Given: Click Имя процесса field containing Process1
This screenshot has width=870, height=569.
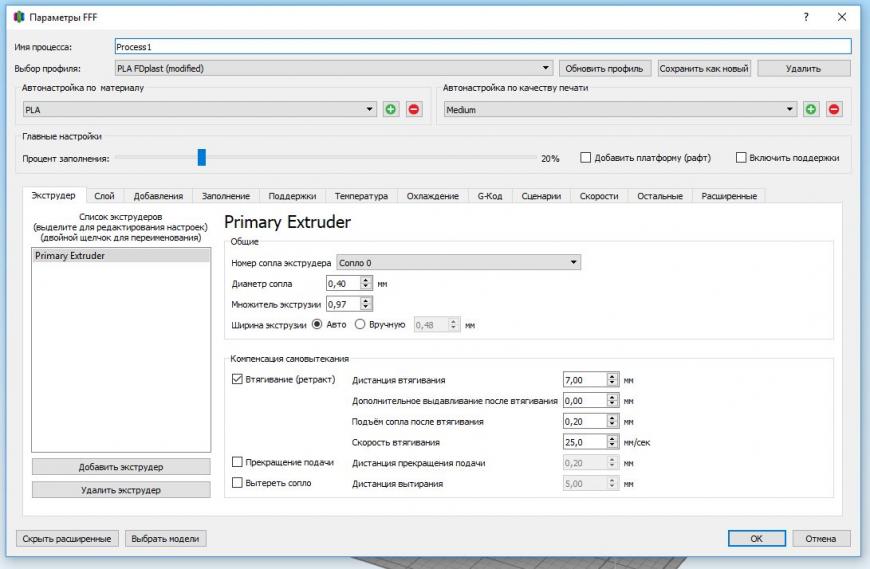Looking at the screenshot, I should tap(483, 47).
